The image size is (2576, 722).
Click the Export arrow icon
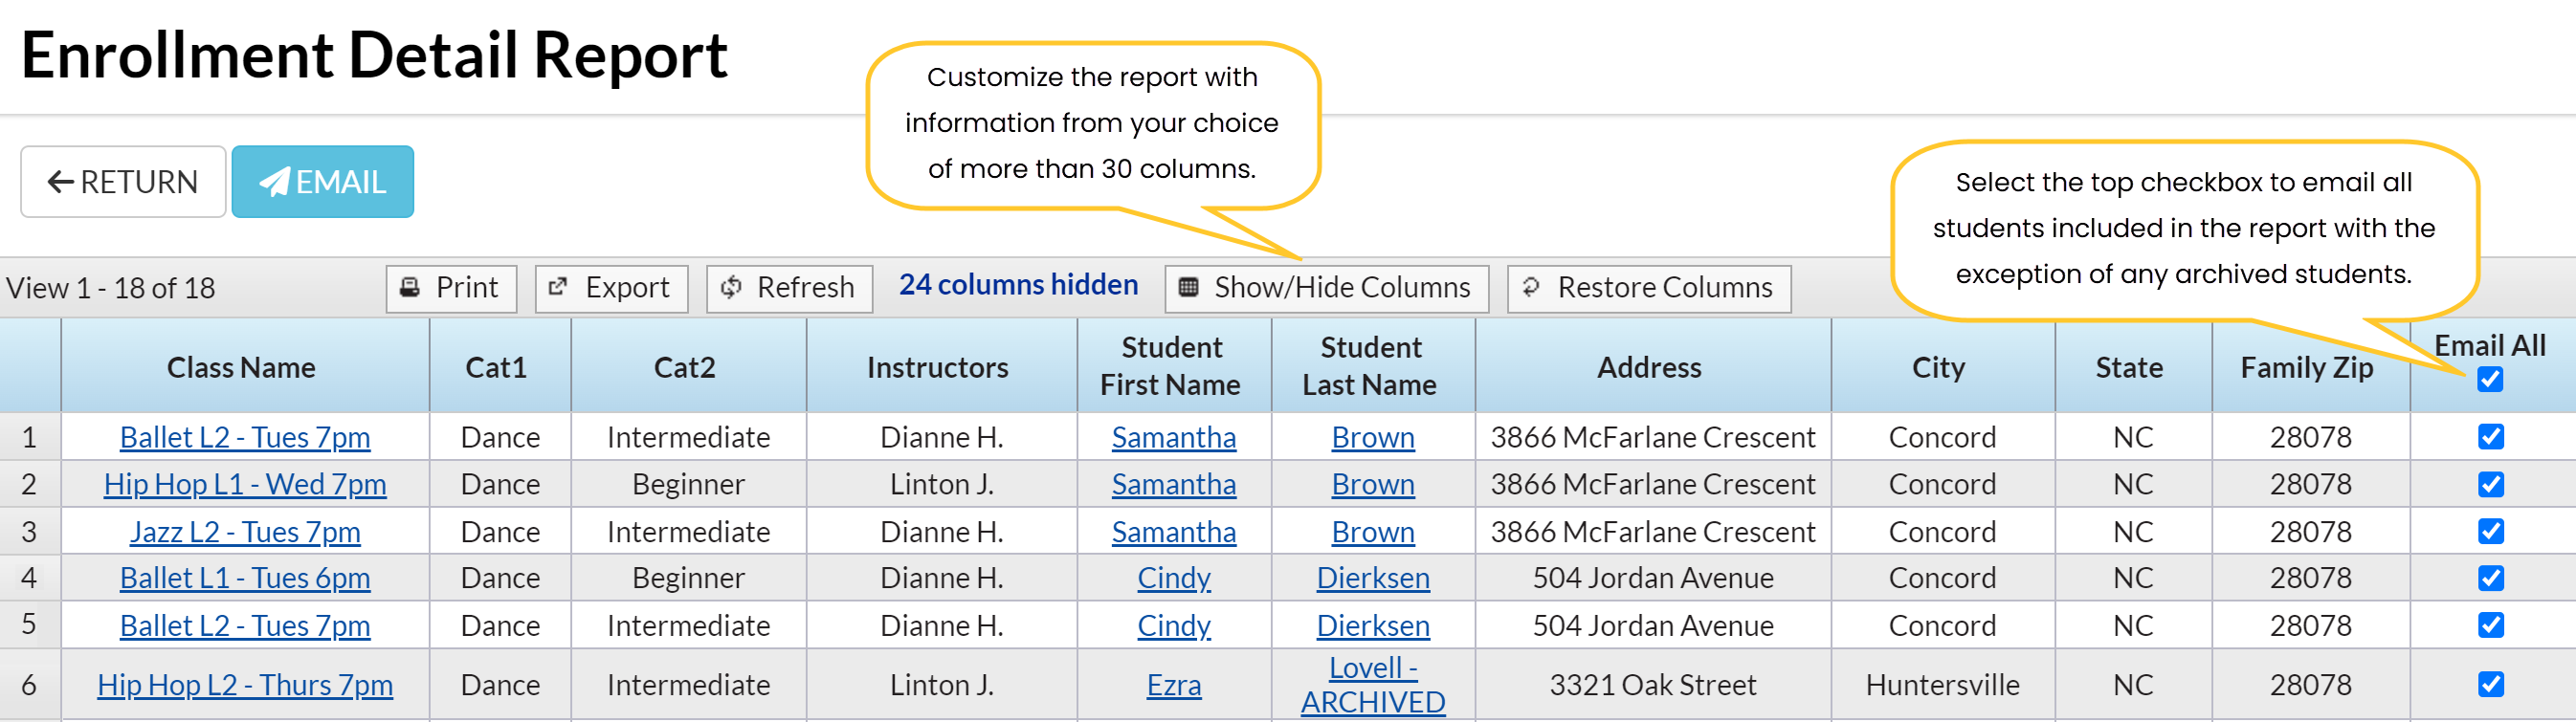click(x=558, y=288)
